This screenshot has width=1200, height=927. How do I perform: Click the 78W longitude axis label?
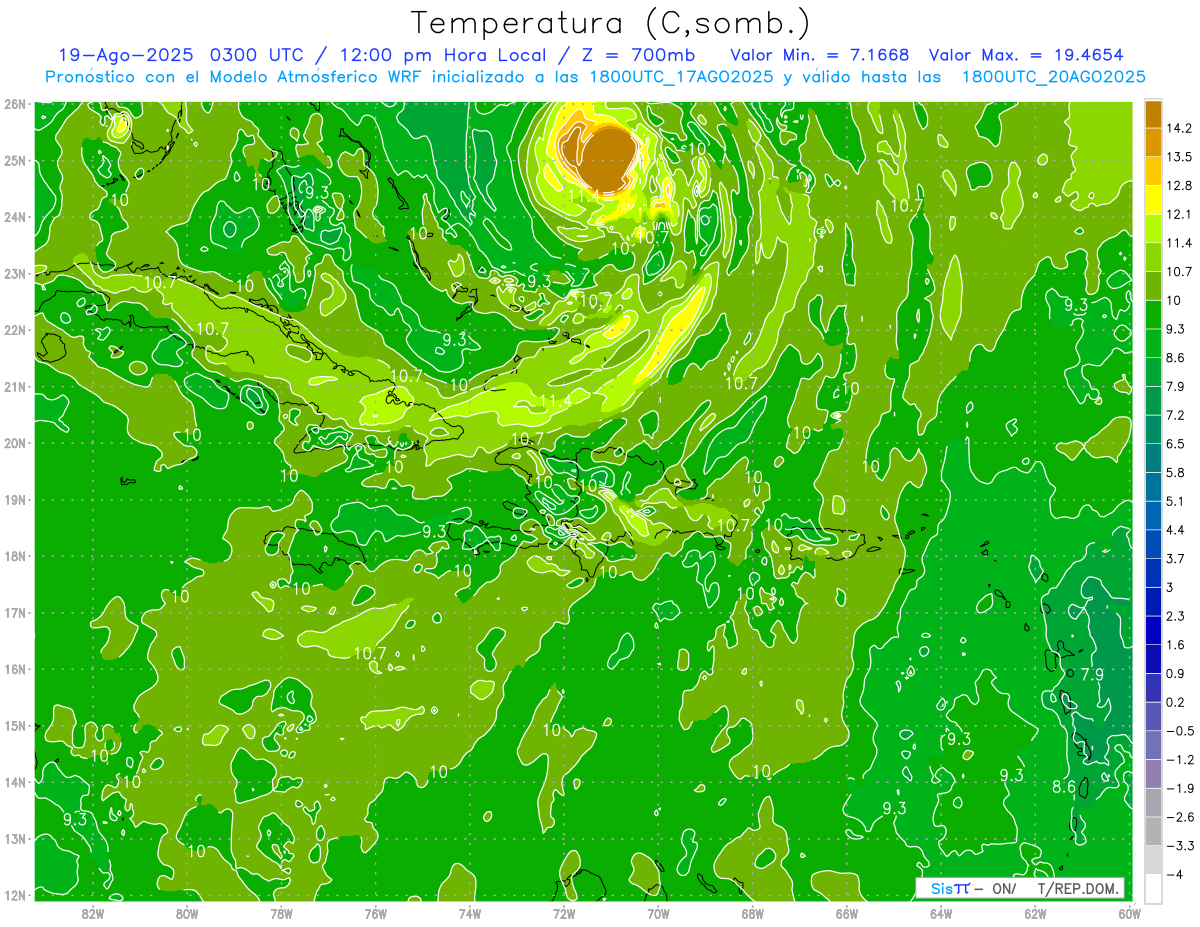point(281,913)
